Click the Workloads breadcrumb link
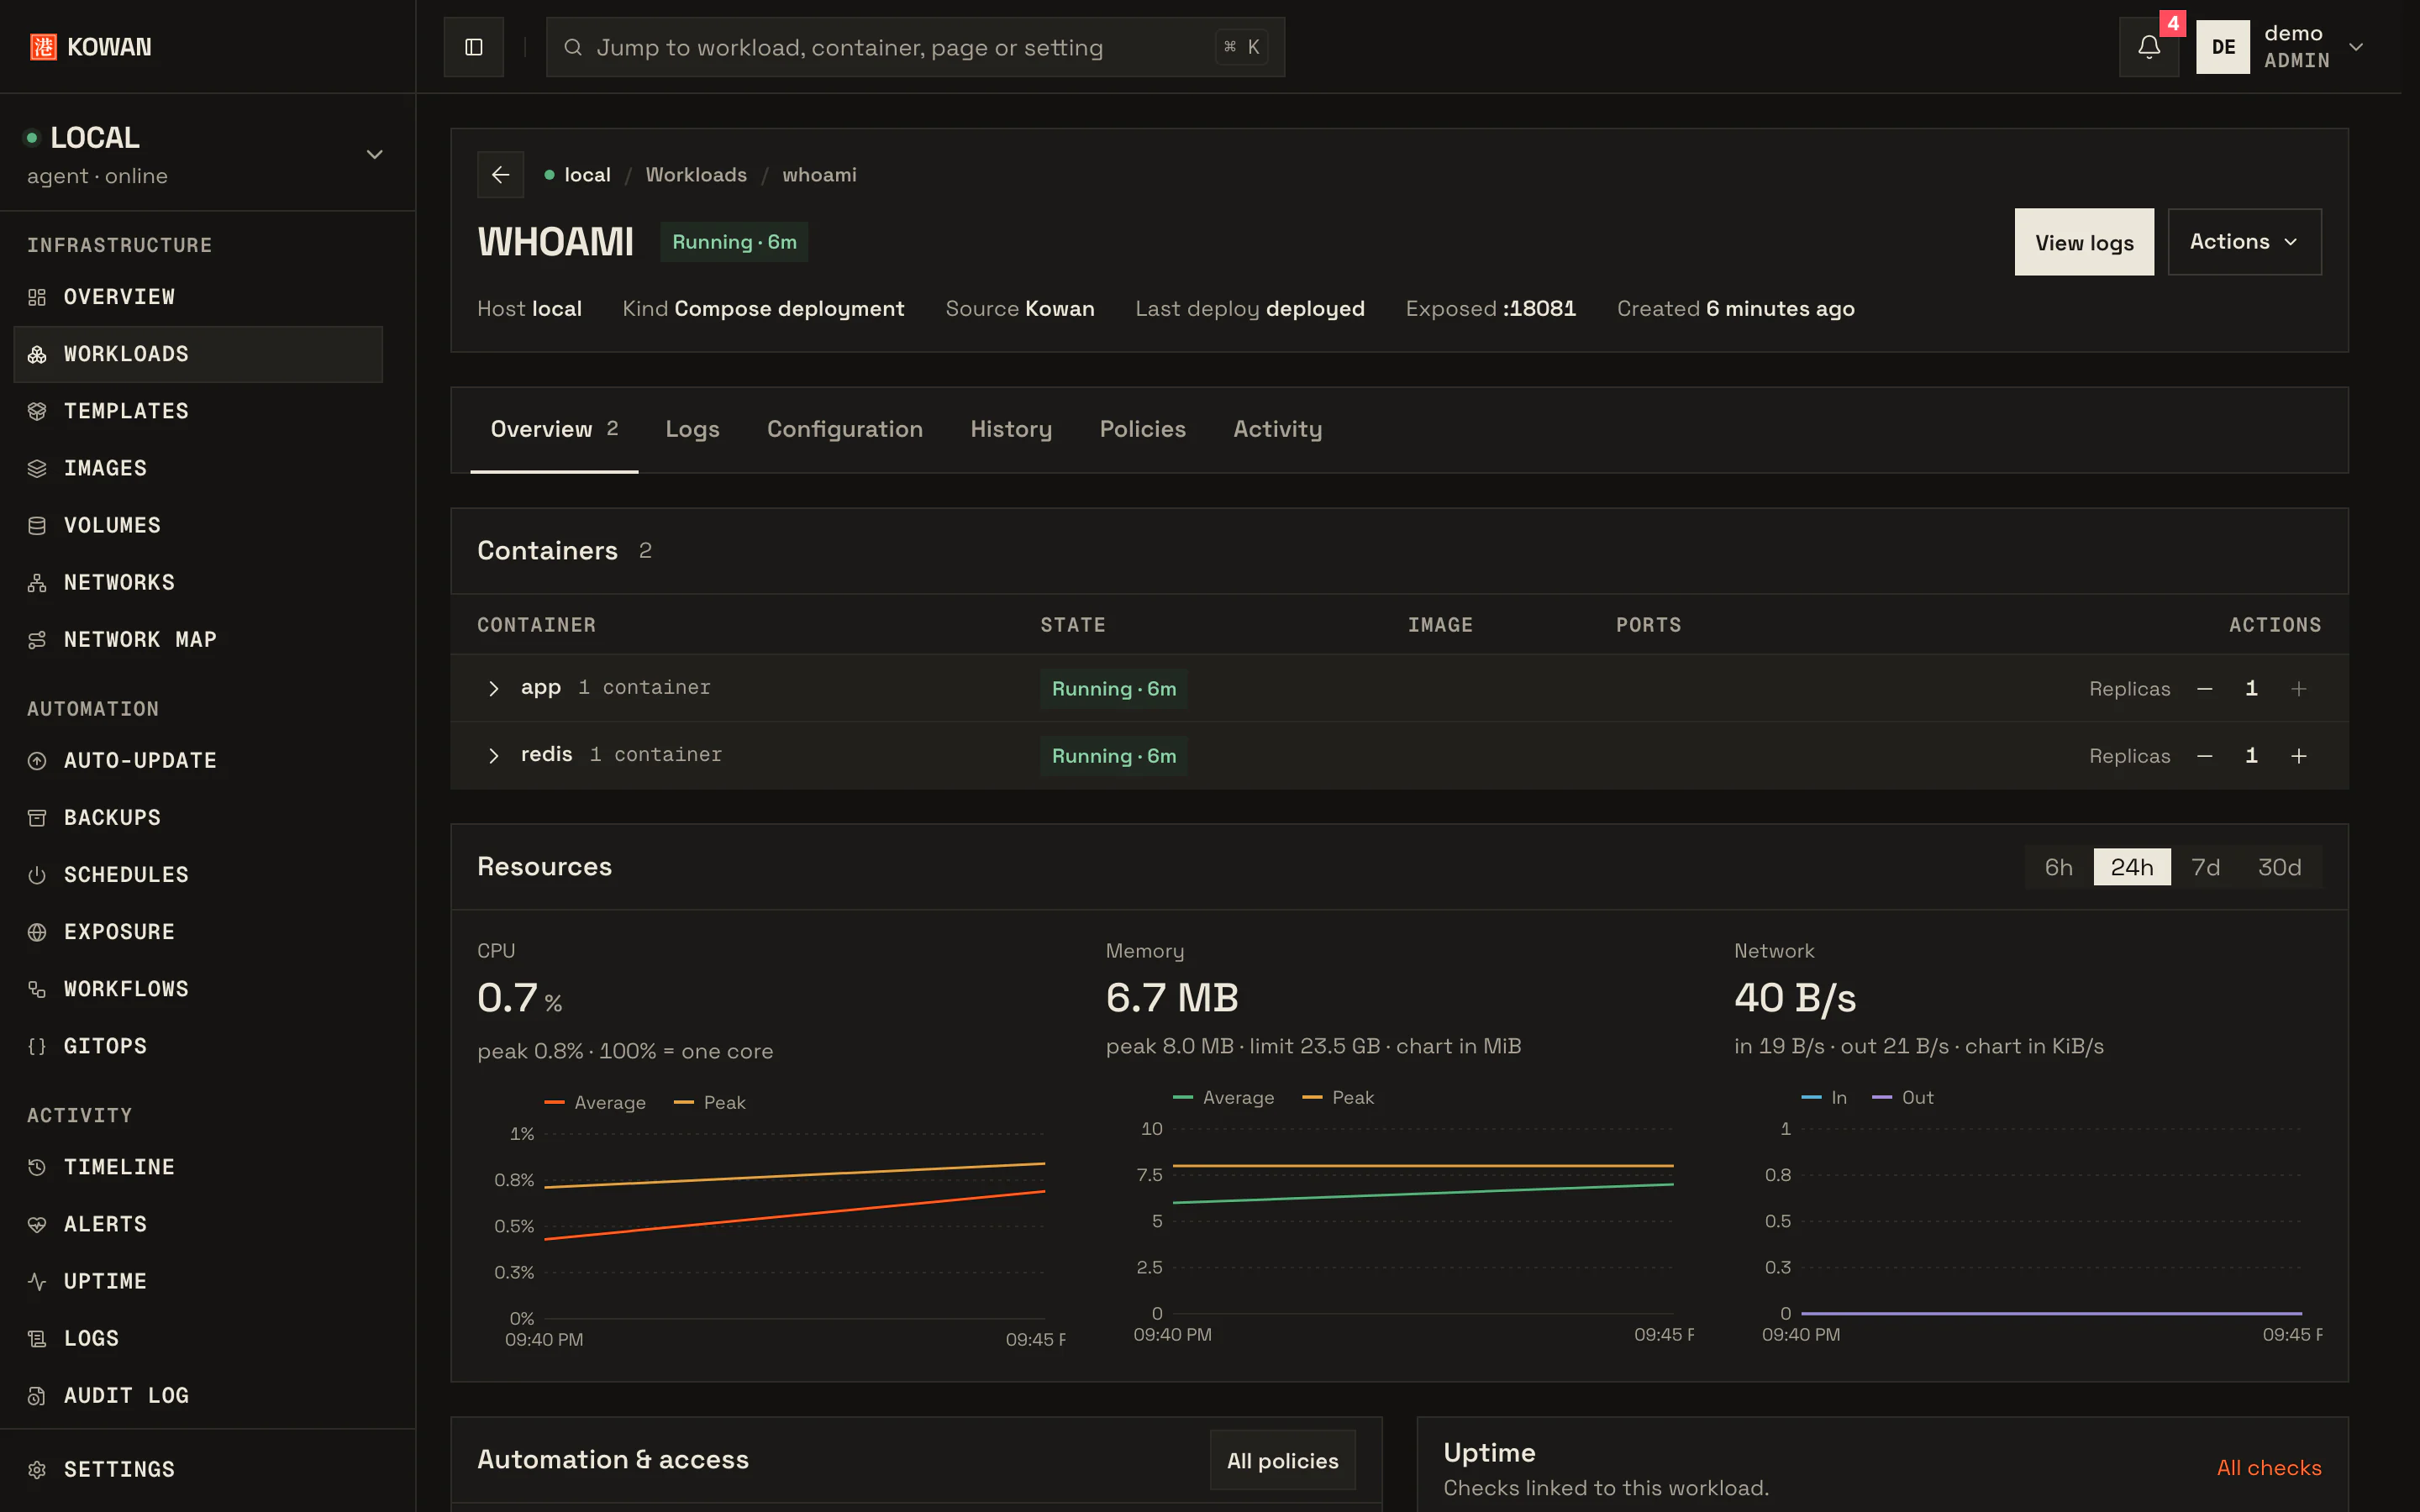The image size is (2420, 1512). 696,175
